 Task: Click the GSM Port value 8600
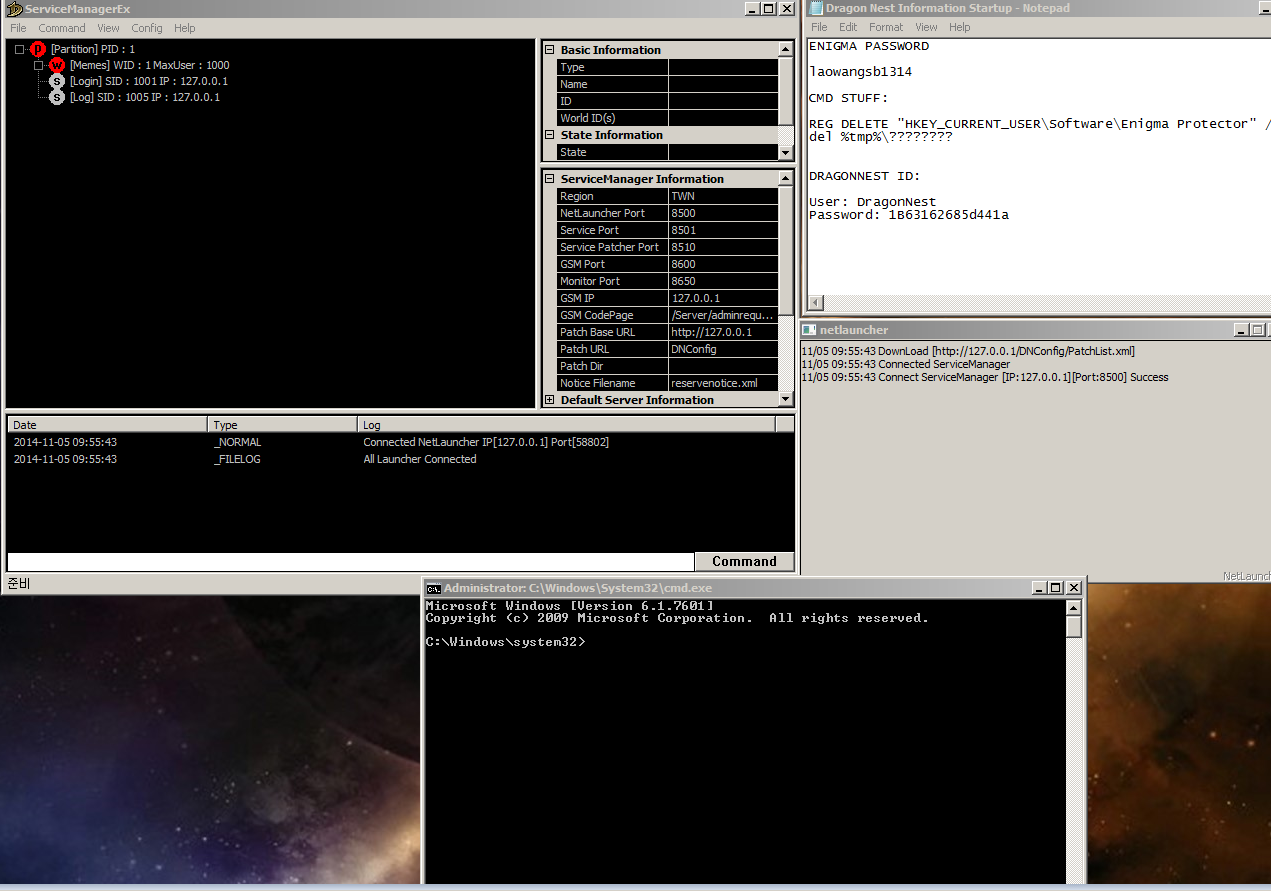tap(723, 264)
